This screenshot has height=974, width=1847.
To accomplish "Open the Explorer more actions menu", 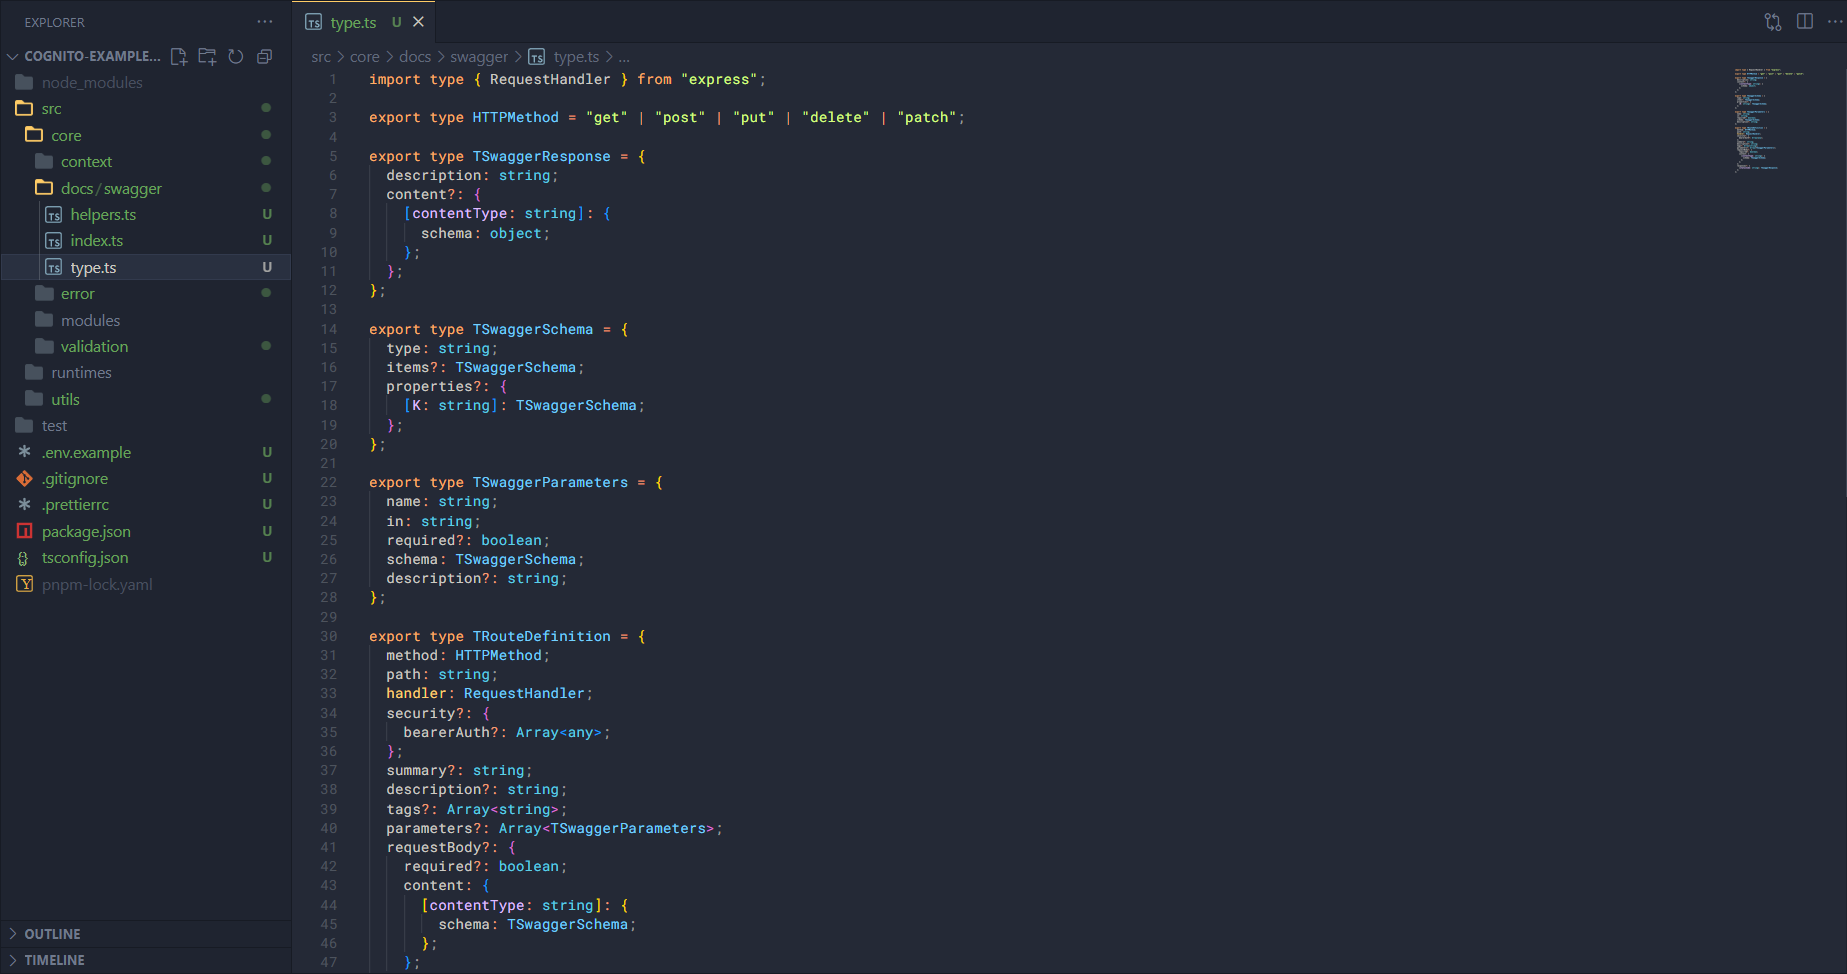I will 264,22.
